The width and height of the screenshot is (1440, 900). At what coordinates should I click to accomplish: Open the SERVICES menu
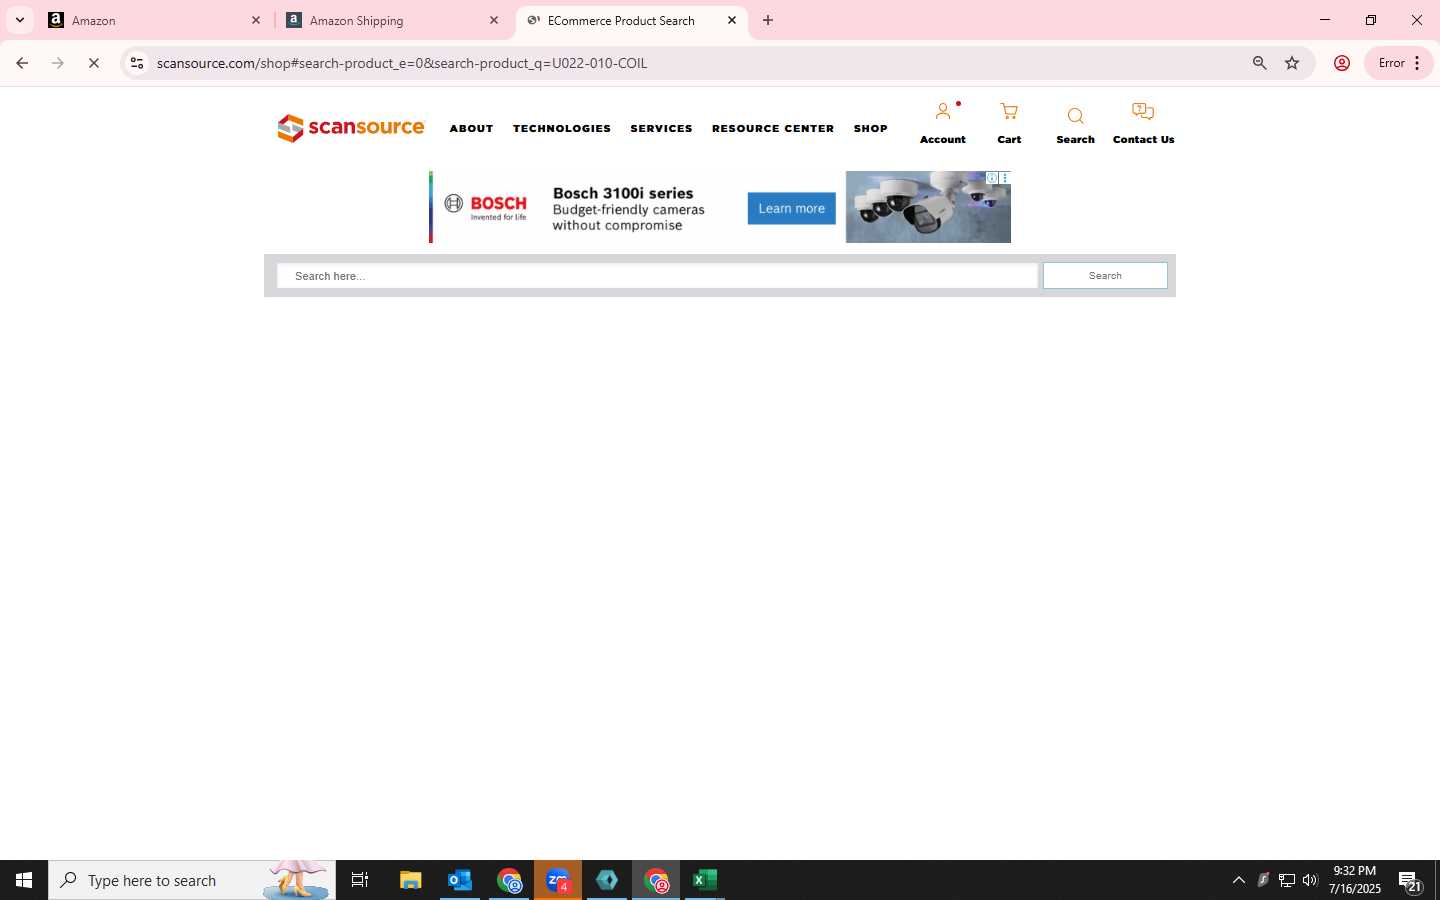click(661, 128)
